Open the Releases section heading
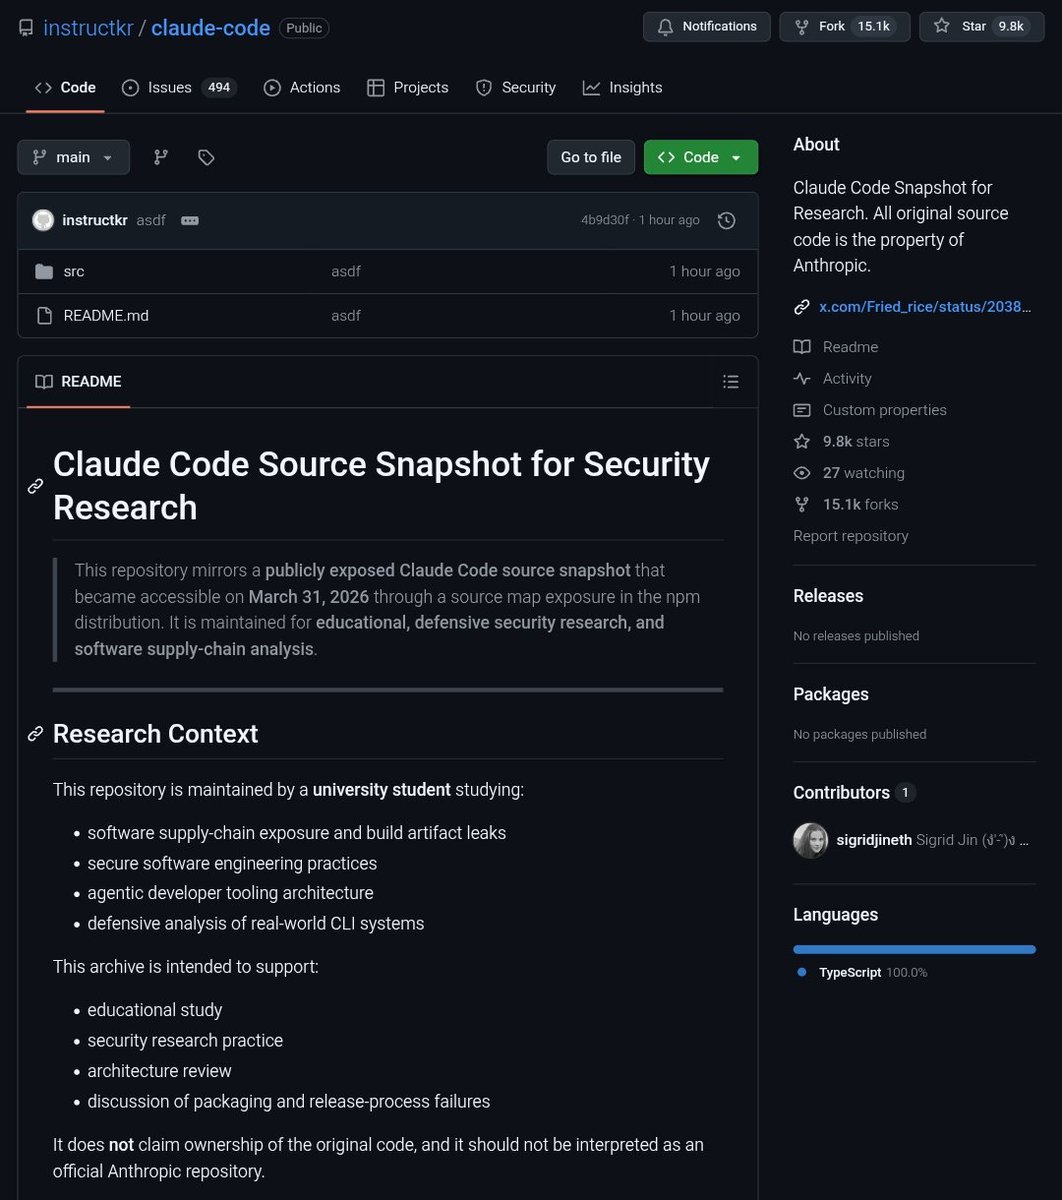This screenshot has height=1200, width=1062. pos(828,596)
